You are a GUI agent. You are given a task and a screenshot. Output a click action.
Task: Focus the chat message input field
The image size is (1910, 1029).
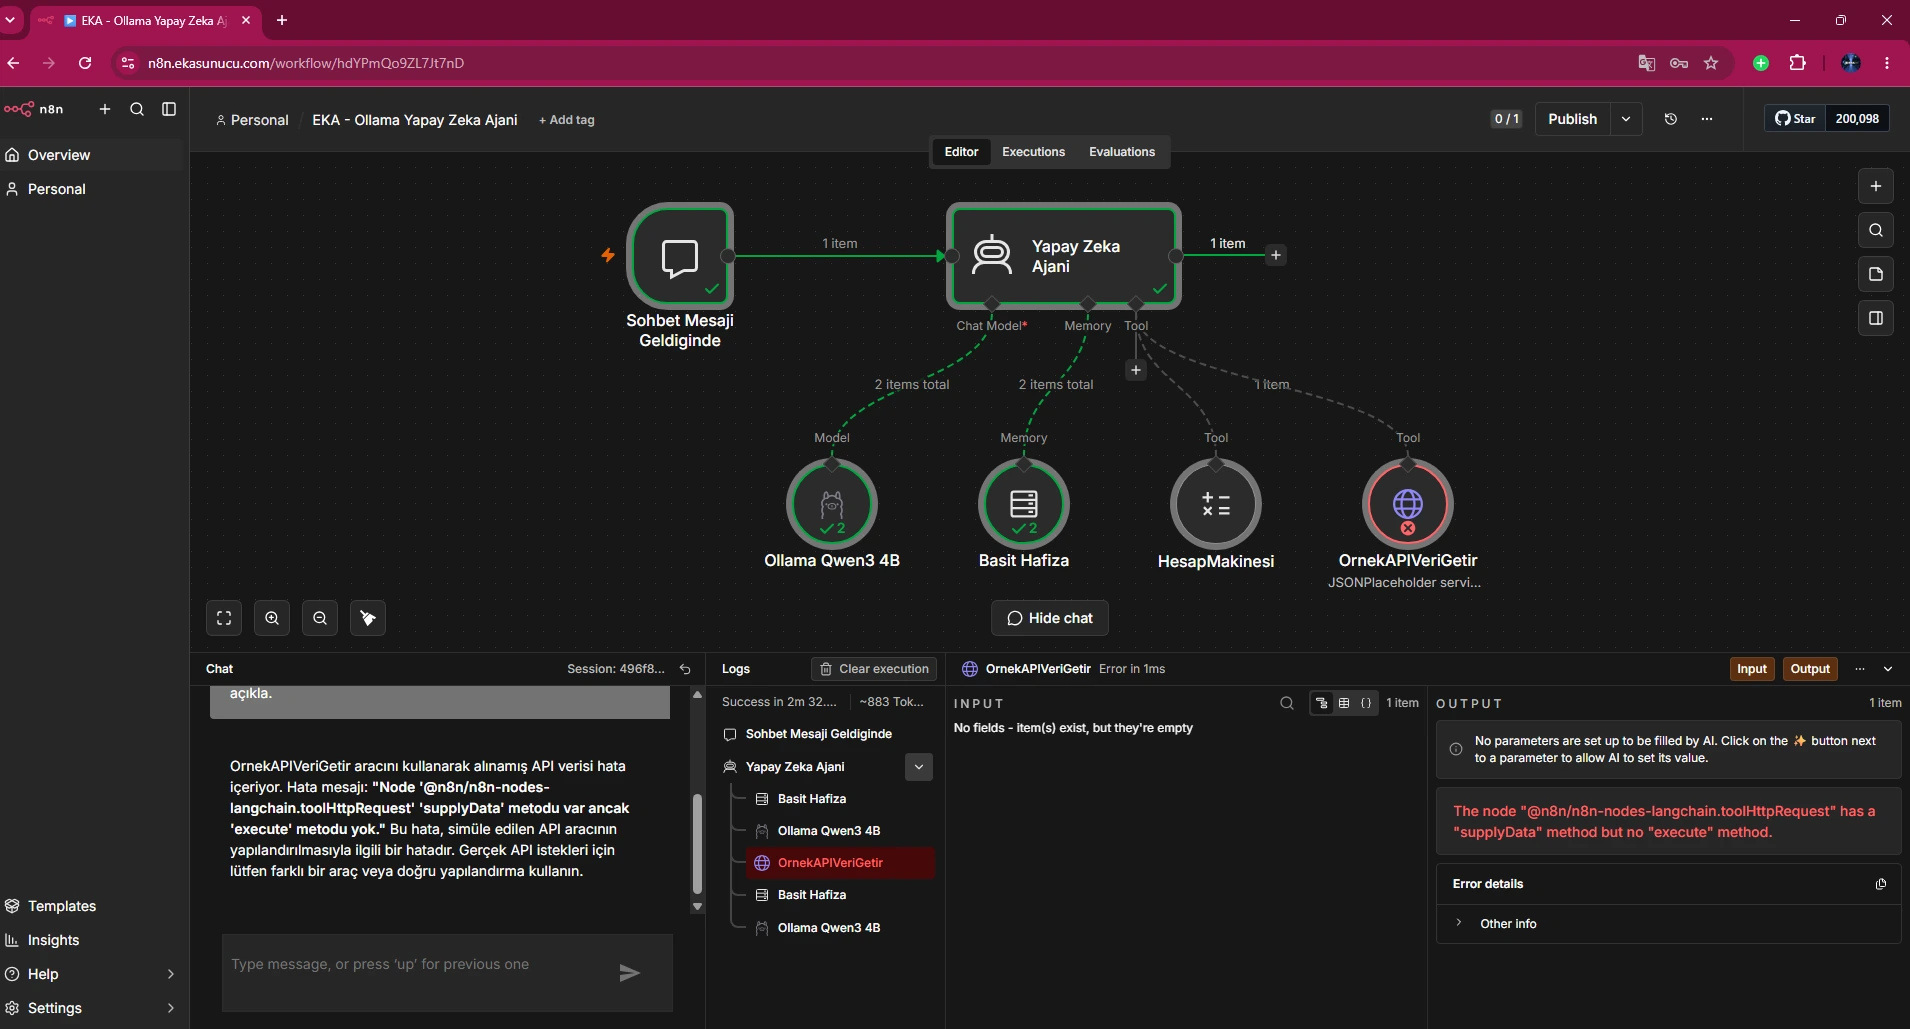click(417, 972)
